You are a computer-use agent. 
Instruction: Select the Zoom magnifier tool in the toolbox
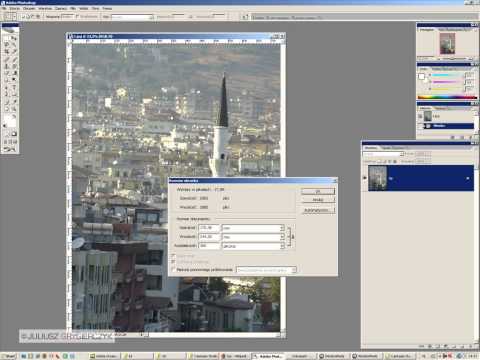(14, 109)
